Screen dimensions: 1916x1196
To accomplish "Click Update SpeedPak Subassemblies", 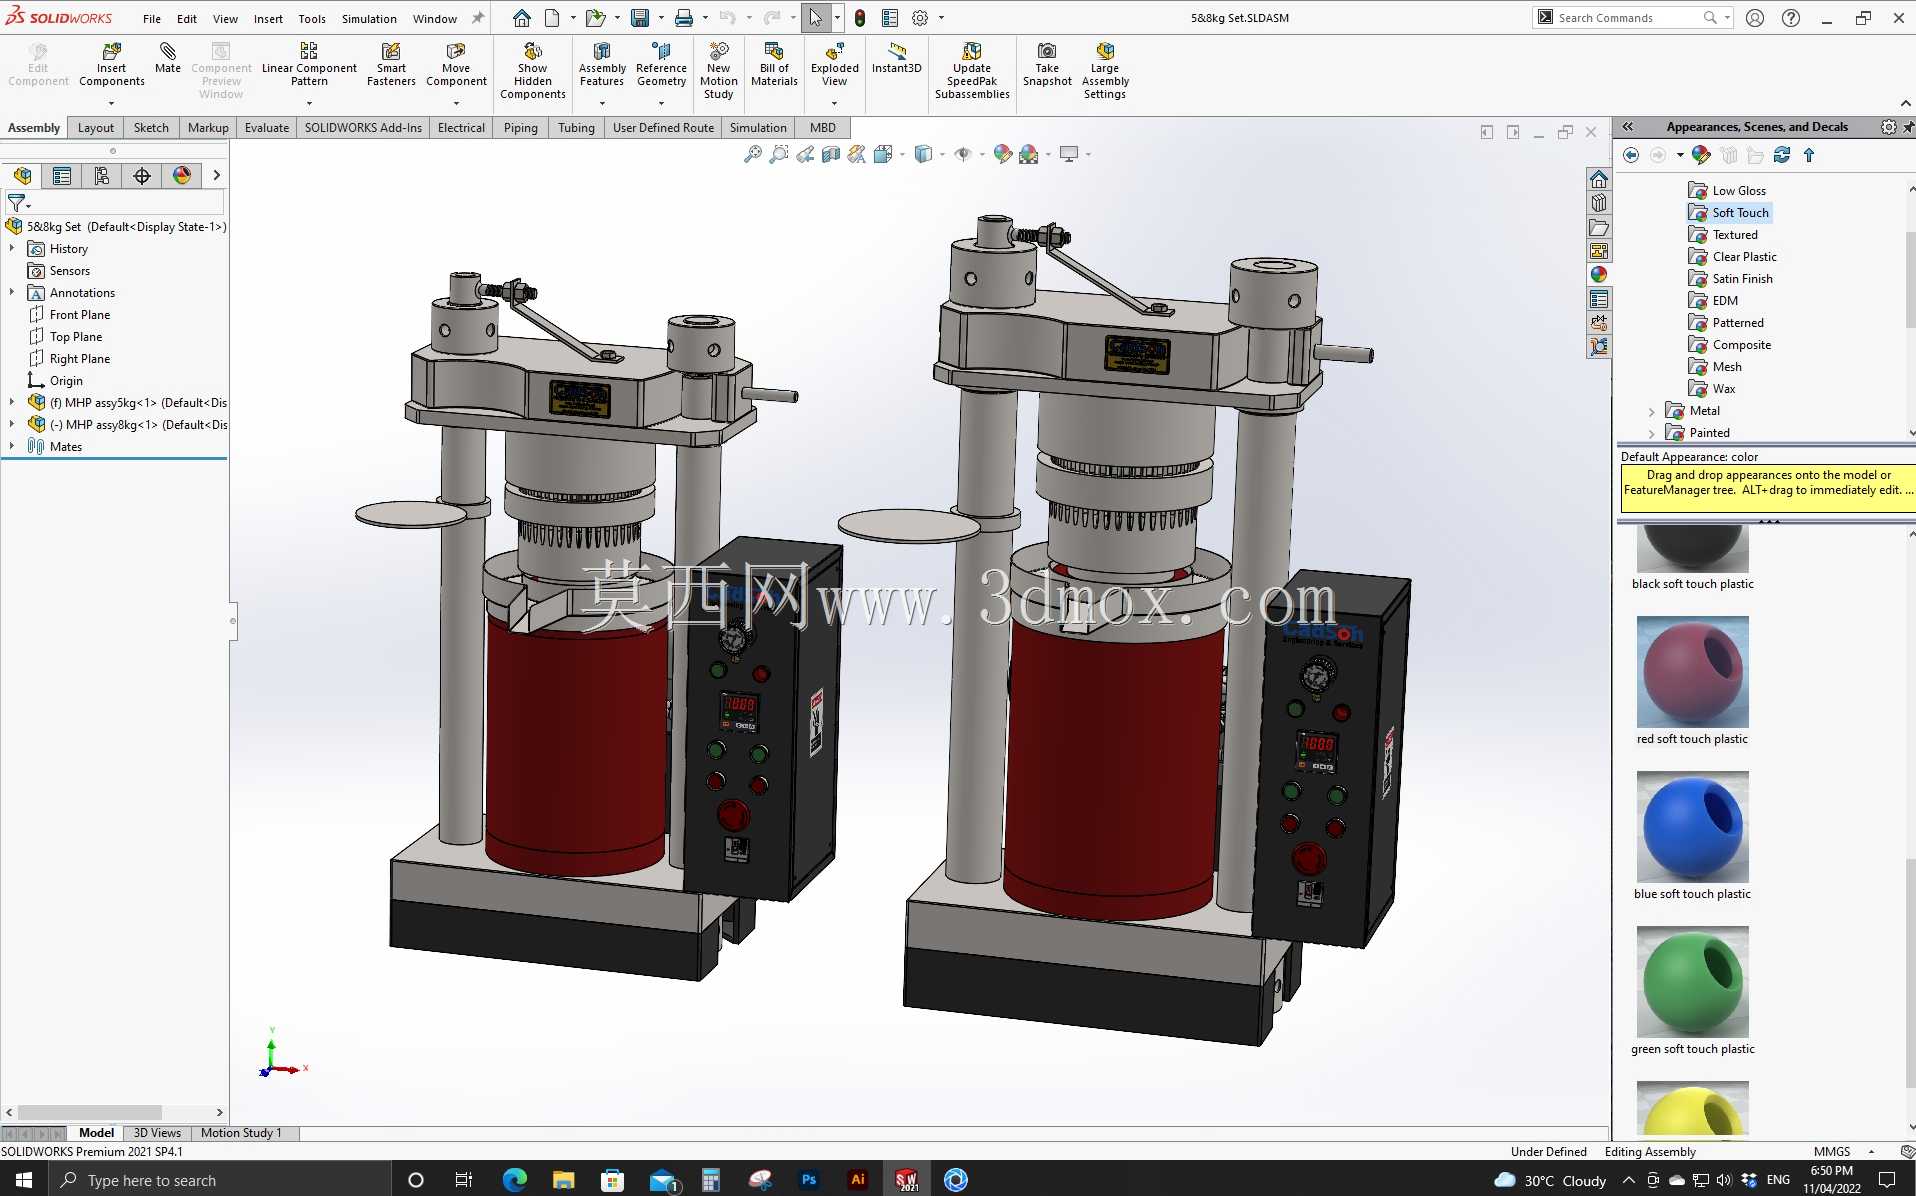I will [972, 70].
